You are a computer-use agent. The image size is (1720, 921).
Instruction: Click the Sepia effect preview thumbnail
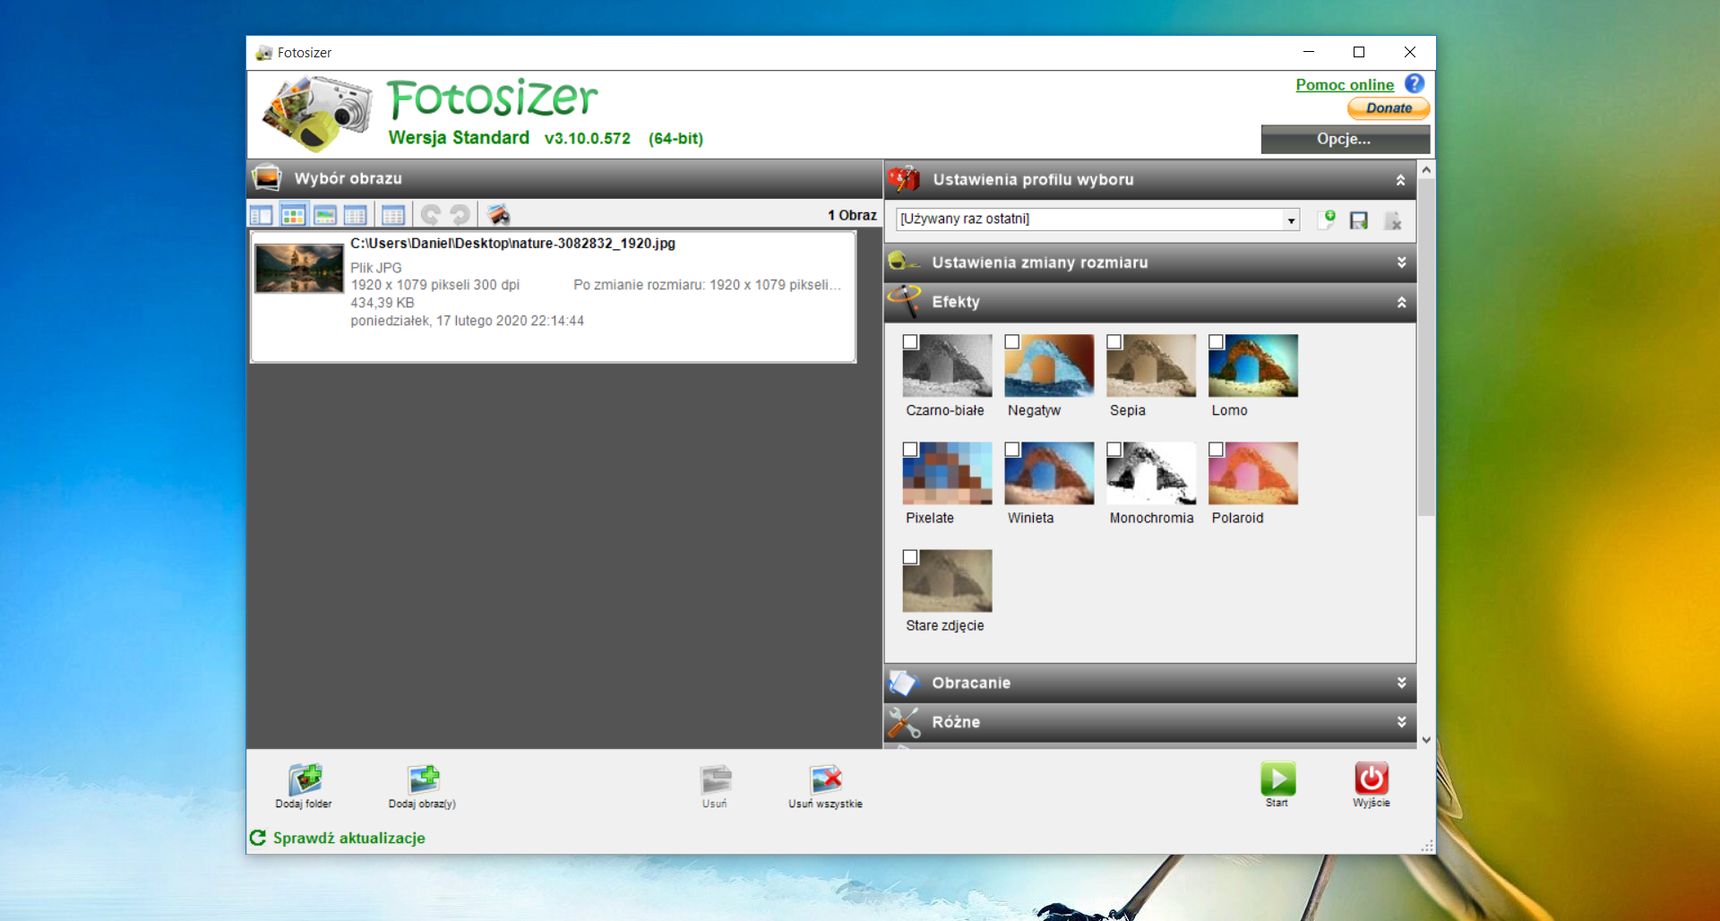point(1151,366)
